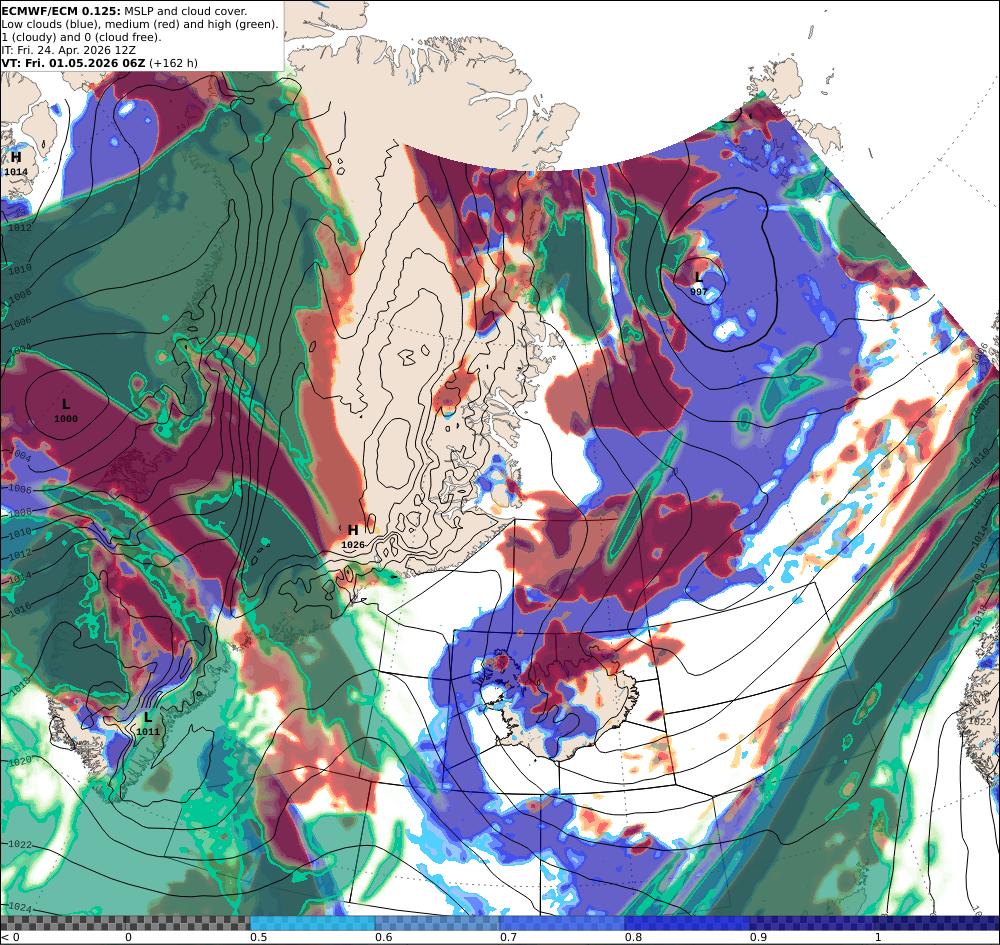
Task: Click the '0.7' color bar tick label
Action: (509, 937)
